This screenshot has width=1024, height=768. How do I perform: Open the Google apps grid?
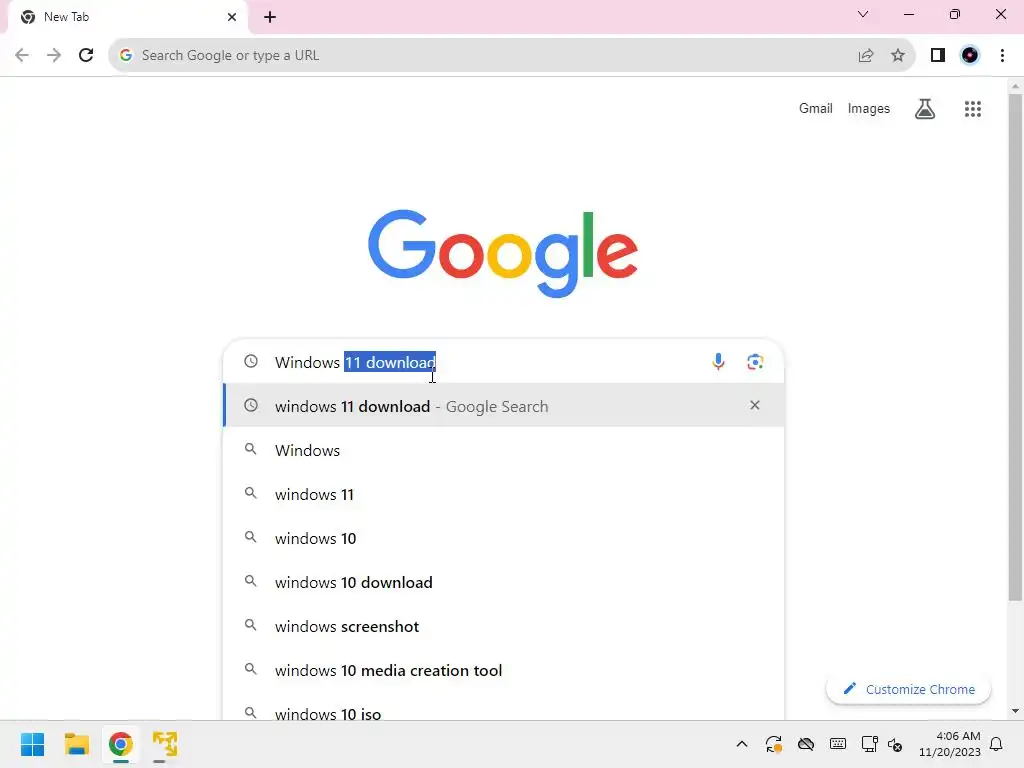pos(973,108)
